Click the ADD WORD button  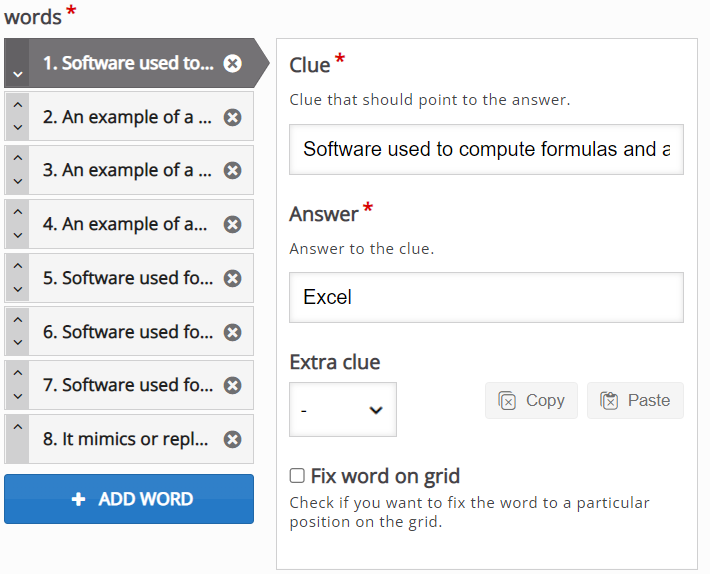click(129, 499)
